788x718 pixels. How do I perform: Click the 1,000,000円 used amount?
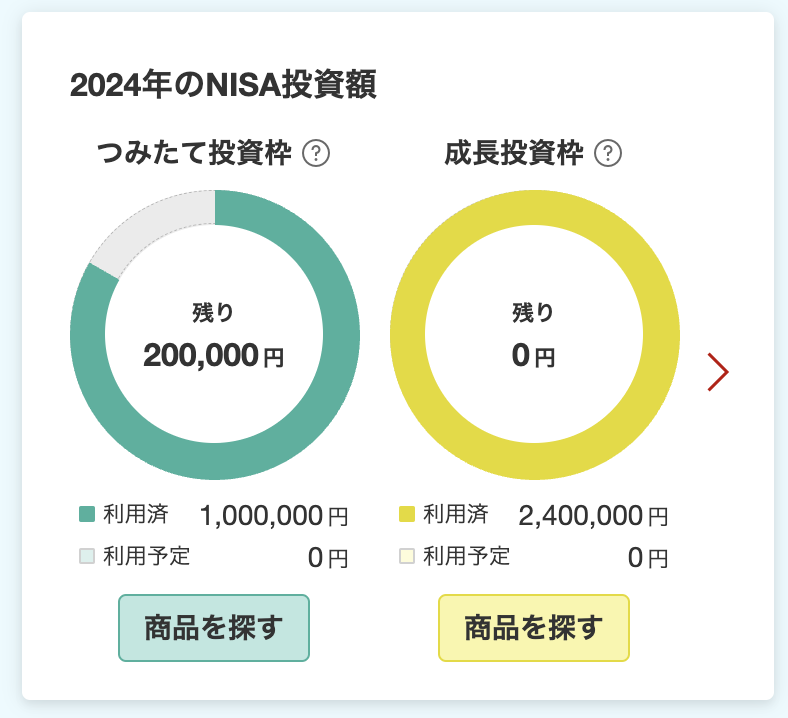coord(274,516)
